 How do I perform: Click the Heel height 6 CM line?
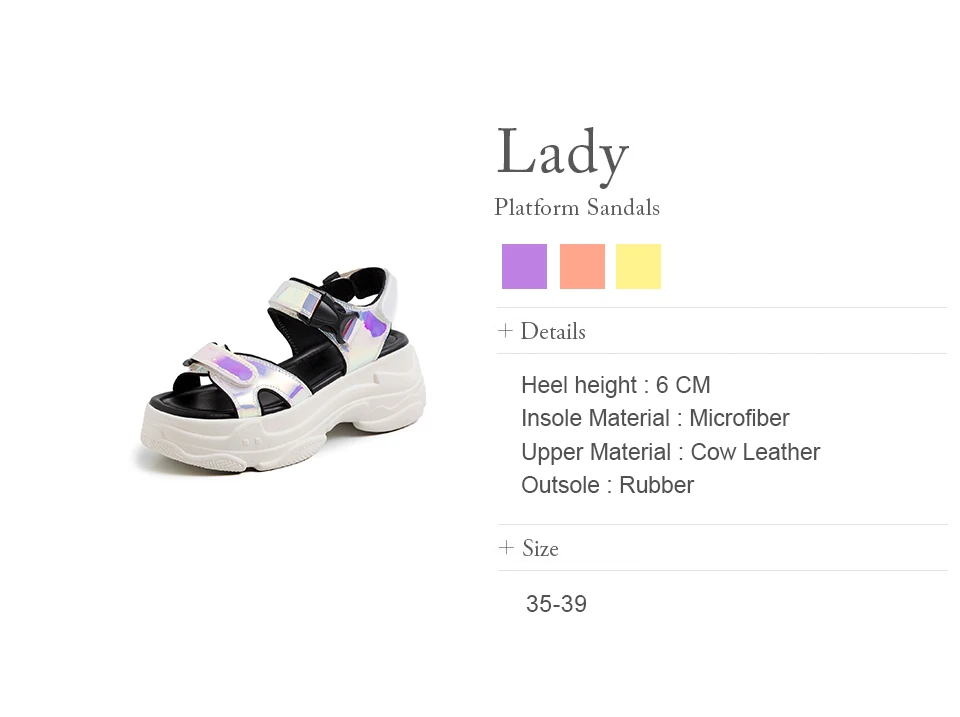615,385
